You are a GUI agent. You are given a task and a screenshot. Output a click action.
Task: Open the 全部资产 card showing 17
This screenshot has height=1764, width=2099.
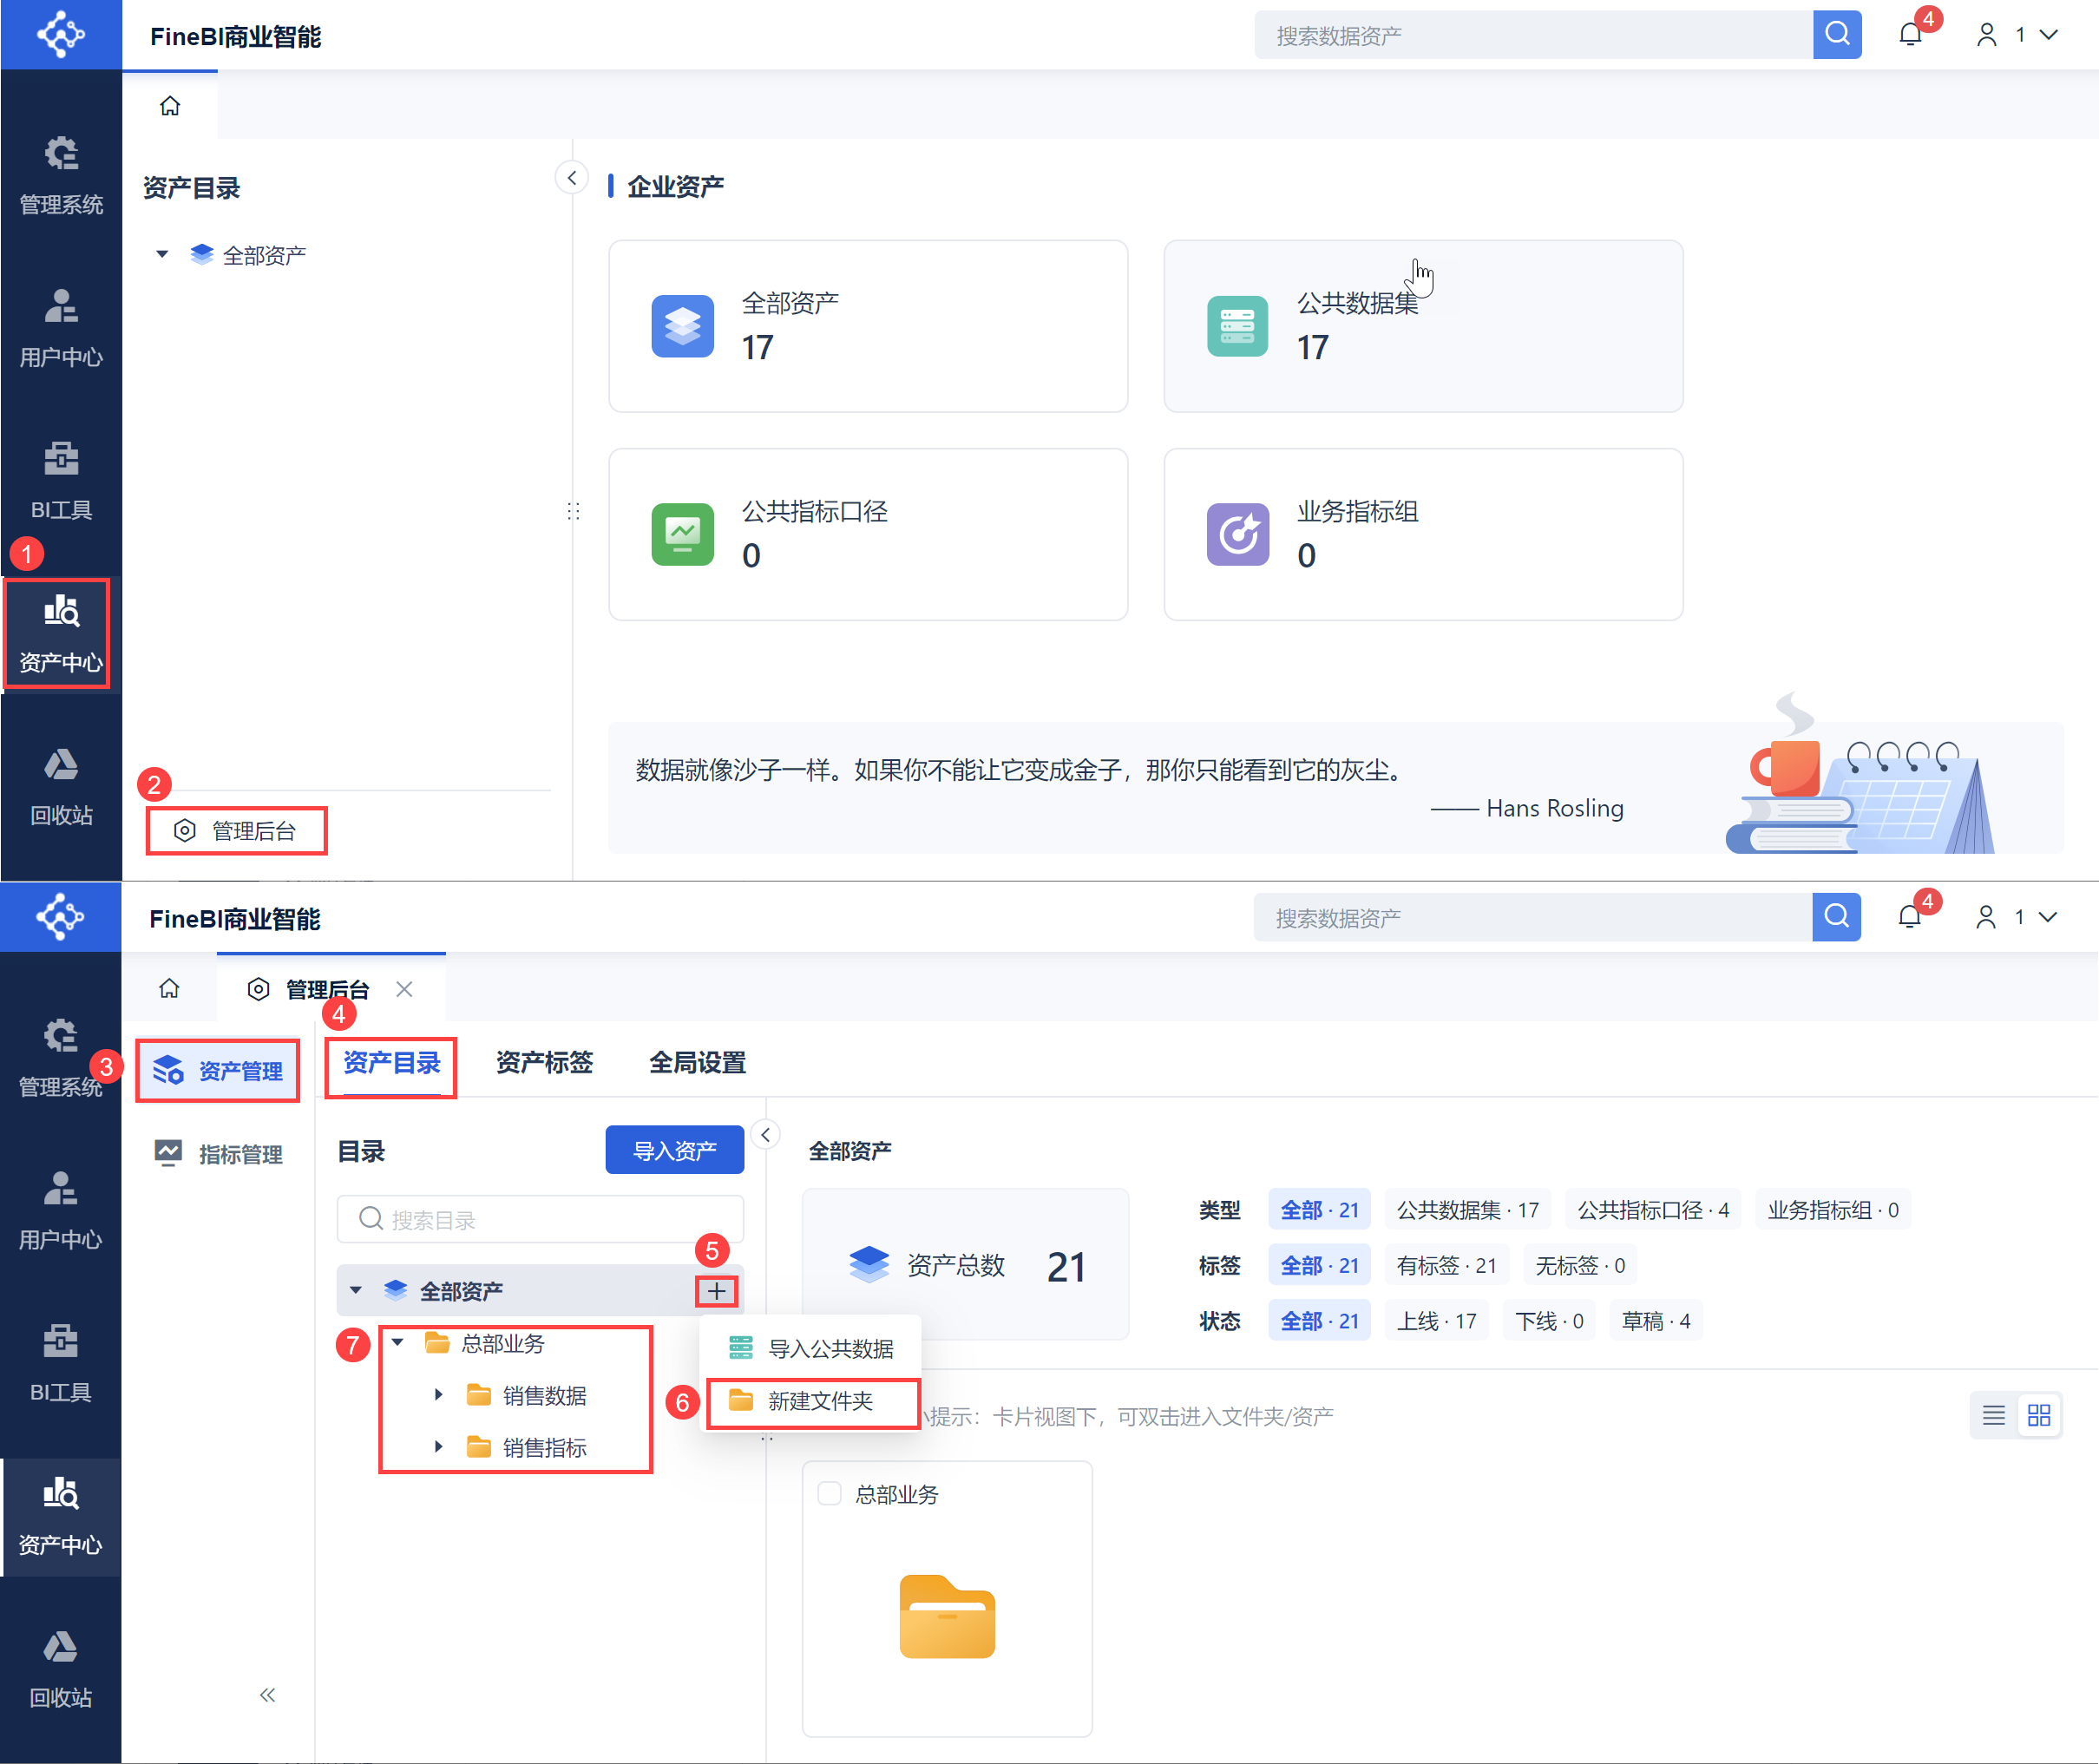click(868, 326)
